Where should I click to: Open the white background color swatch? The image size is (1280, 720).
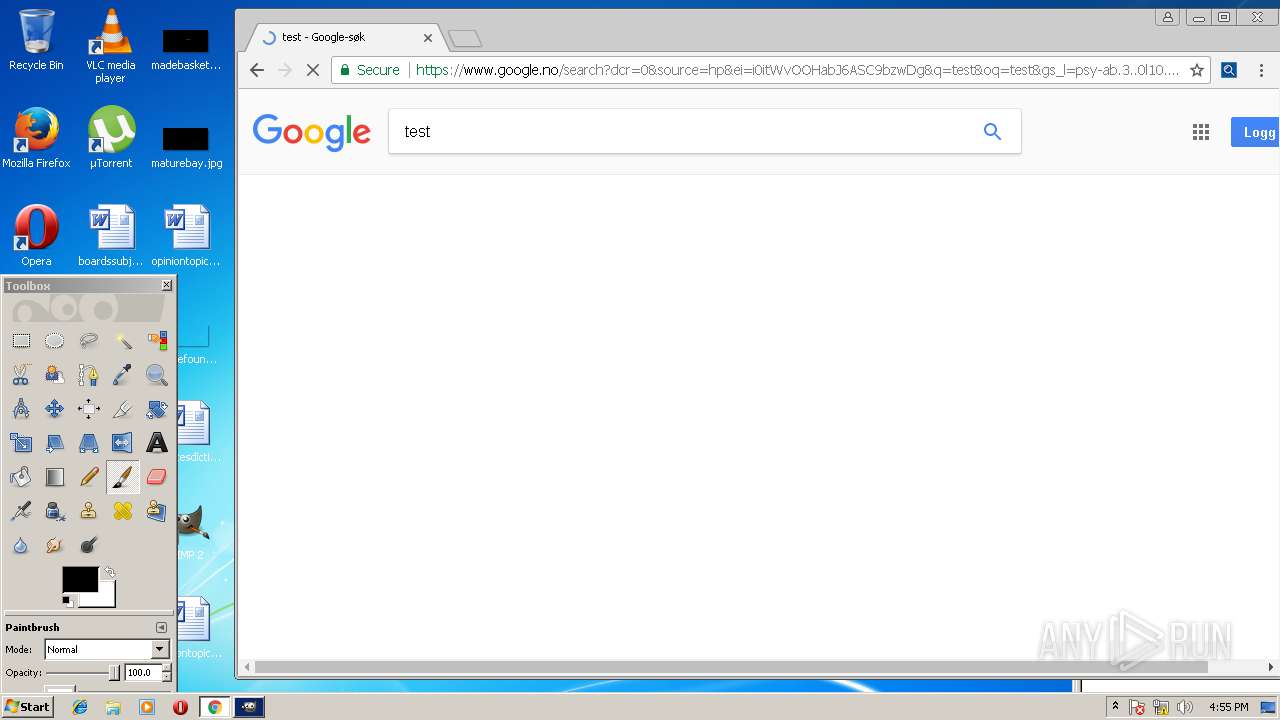tap(106, 598)
